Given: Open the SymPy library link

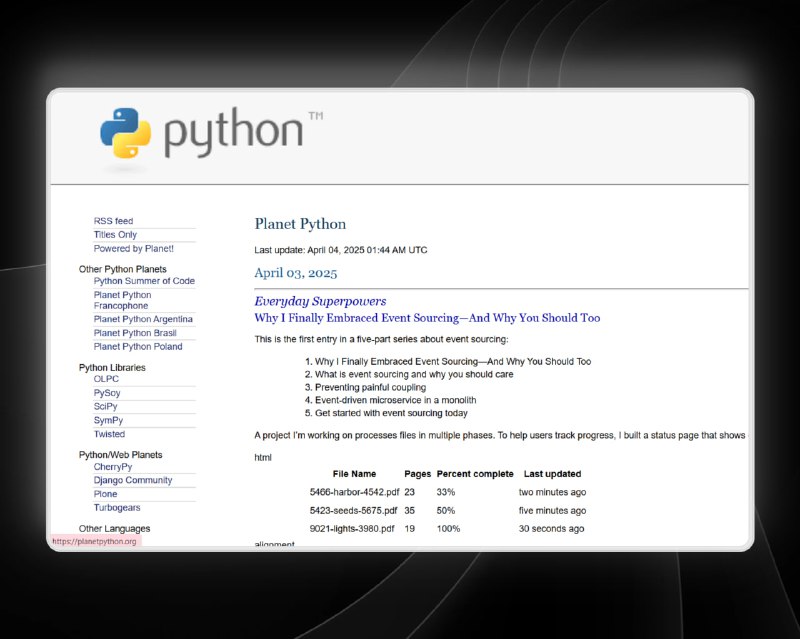Looking at the screenshot, I should (108, 420).
